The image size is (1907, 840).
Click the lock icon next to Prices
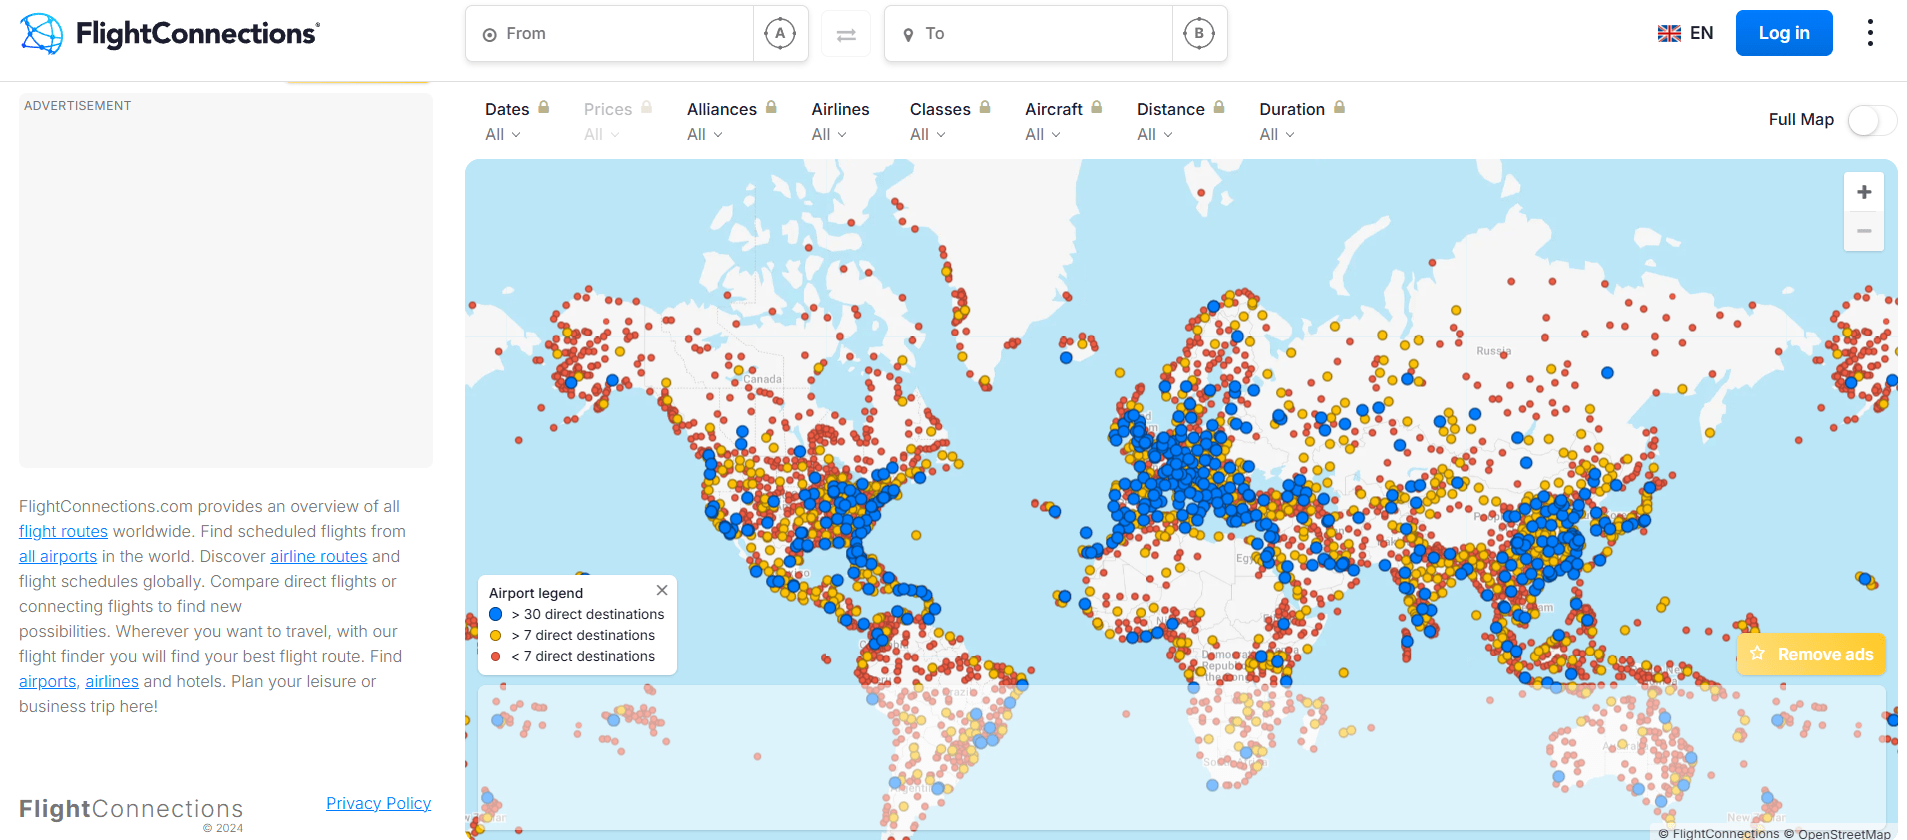tap(647, 107)
